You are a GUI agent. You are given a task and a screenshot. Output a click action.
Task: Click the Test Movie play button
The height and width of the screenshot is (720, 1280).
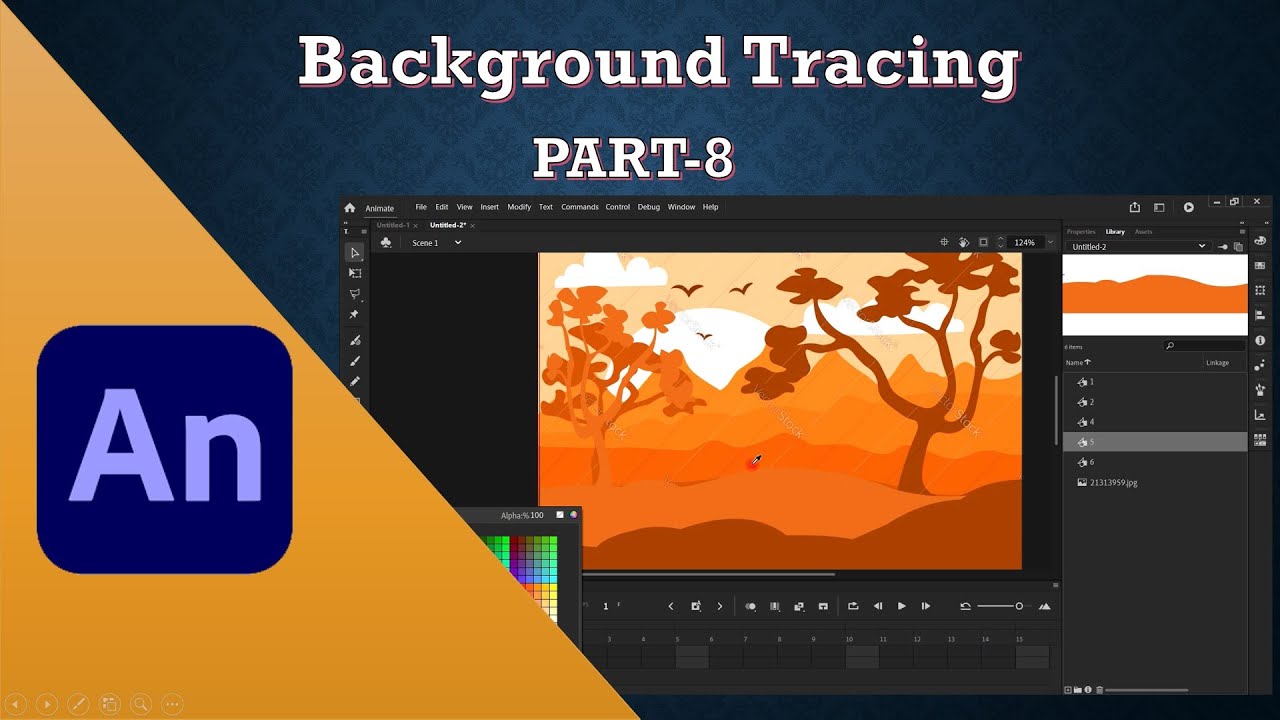pyautogui.click(x=1188, y=207)
